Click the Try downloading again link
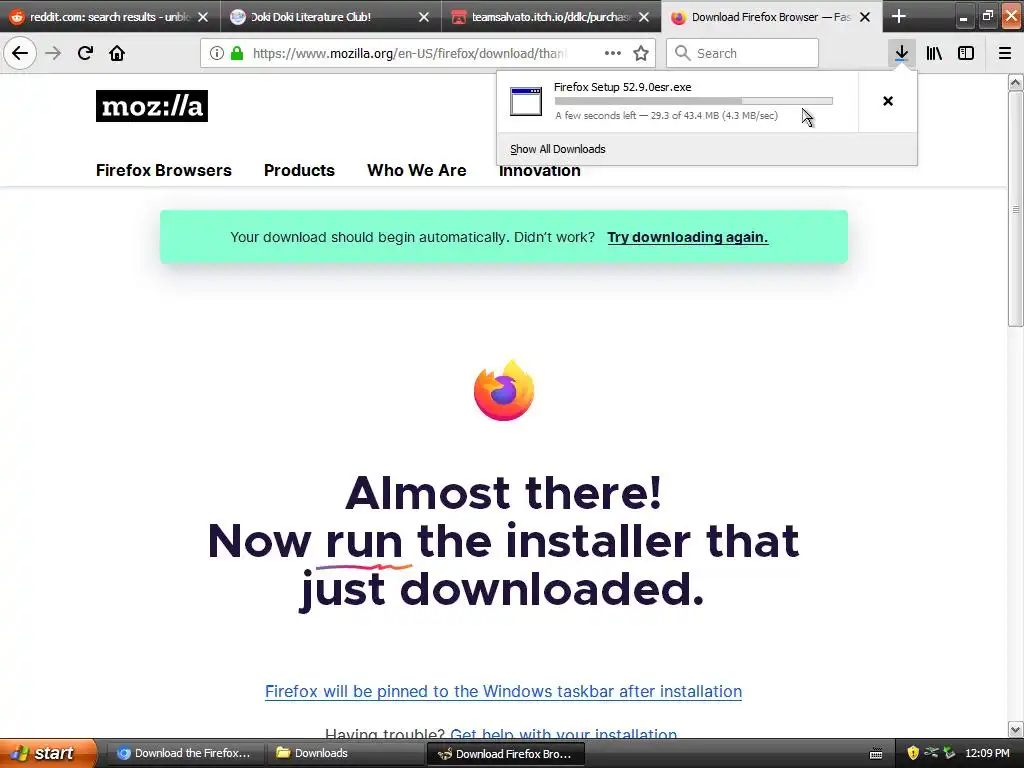Image resolution: width=1024 pixels, height=768 pixels. tap(688, 237)
